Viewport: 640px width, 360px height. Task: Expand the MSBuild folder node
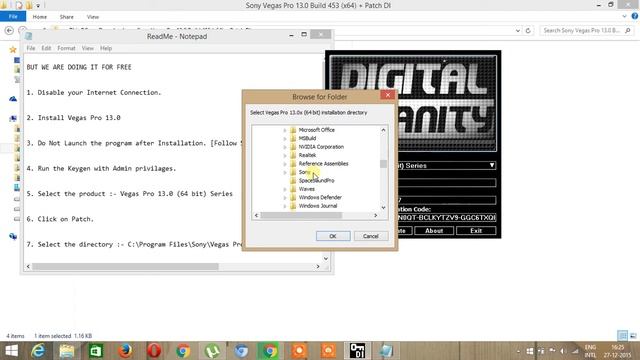tap(285, 138)
